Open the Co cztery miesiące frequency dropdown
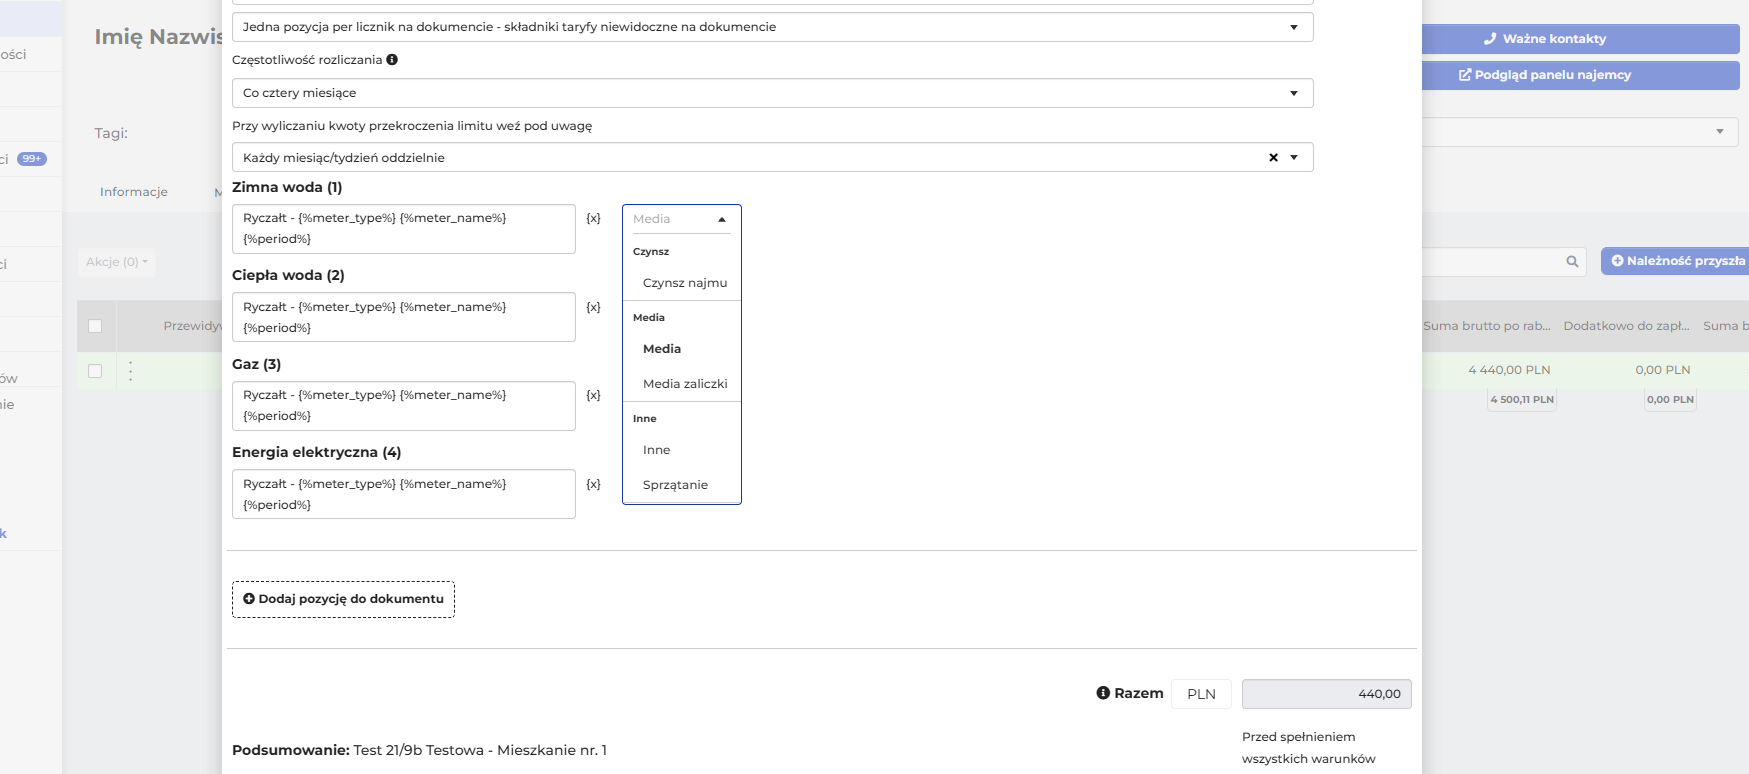Image resolution: width=1749 pixels, height=774 pixels. pos(772,93)
